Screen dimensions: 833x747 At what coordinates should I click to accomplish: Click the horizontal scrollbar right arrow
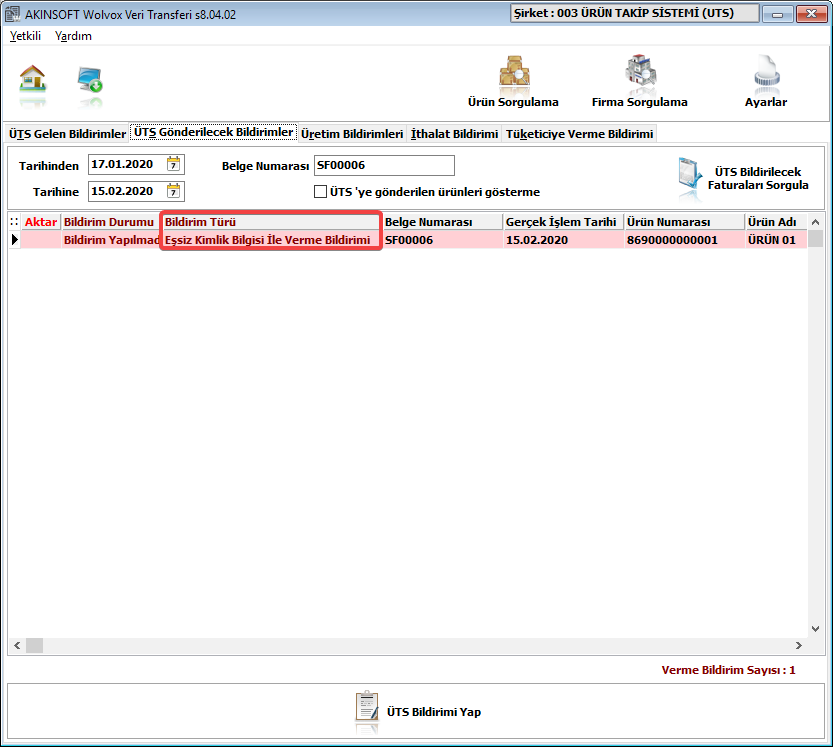[x=798, y=646]
